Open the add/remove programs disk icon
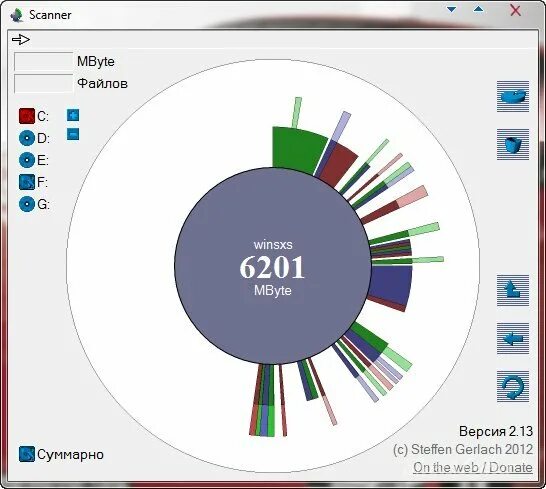 coord(513,96)
